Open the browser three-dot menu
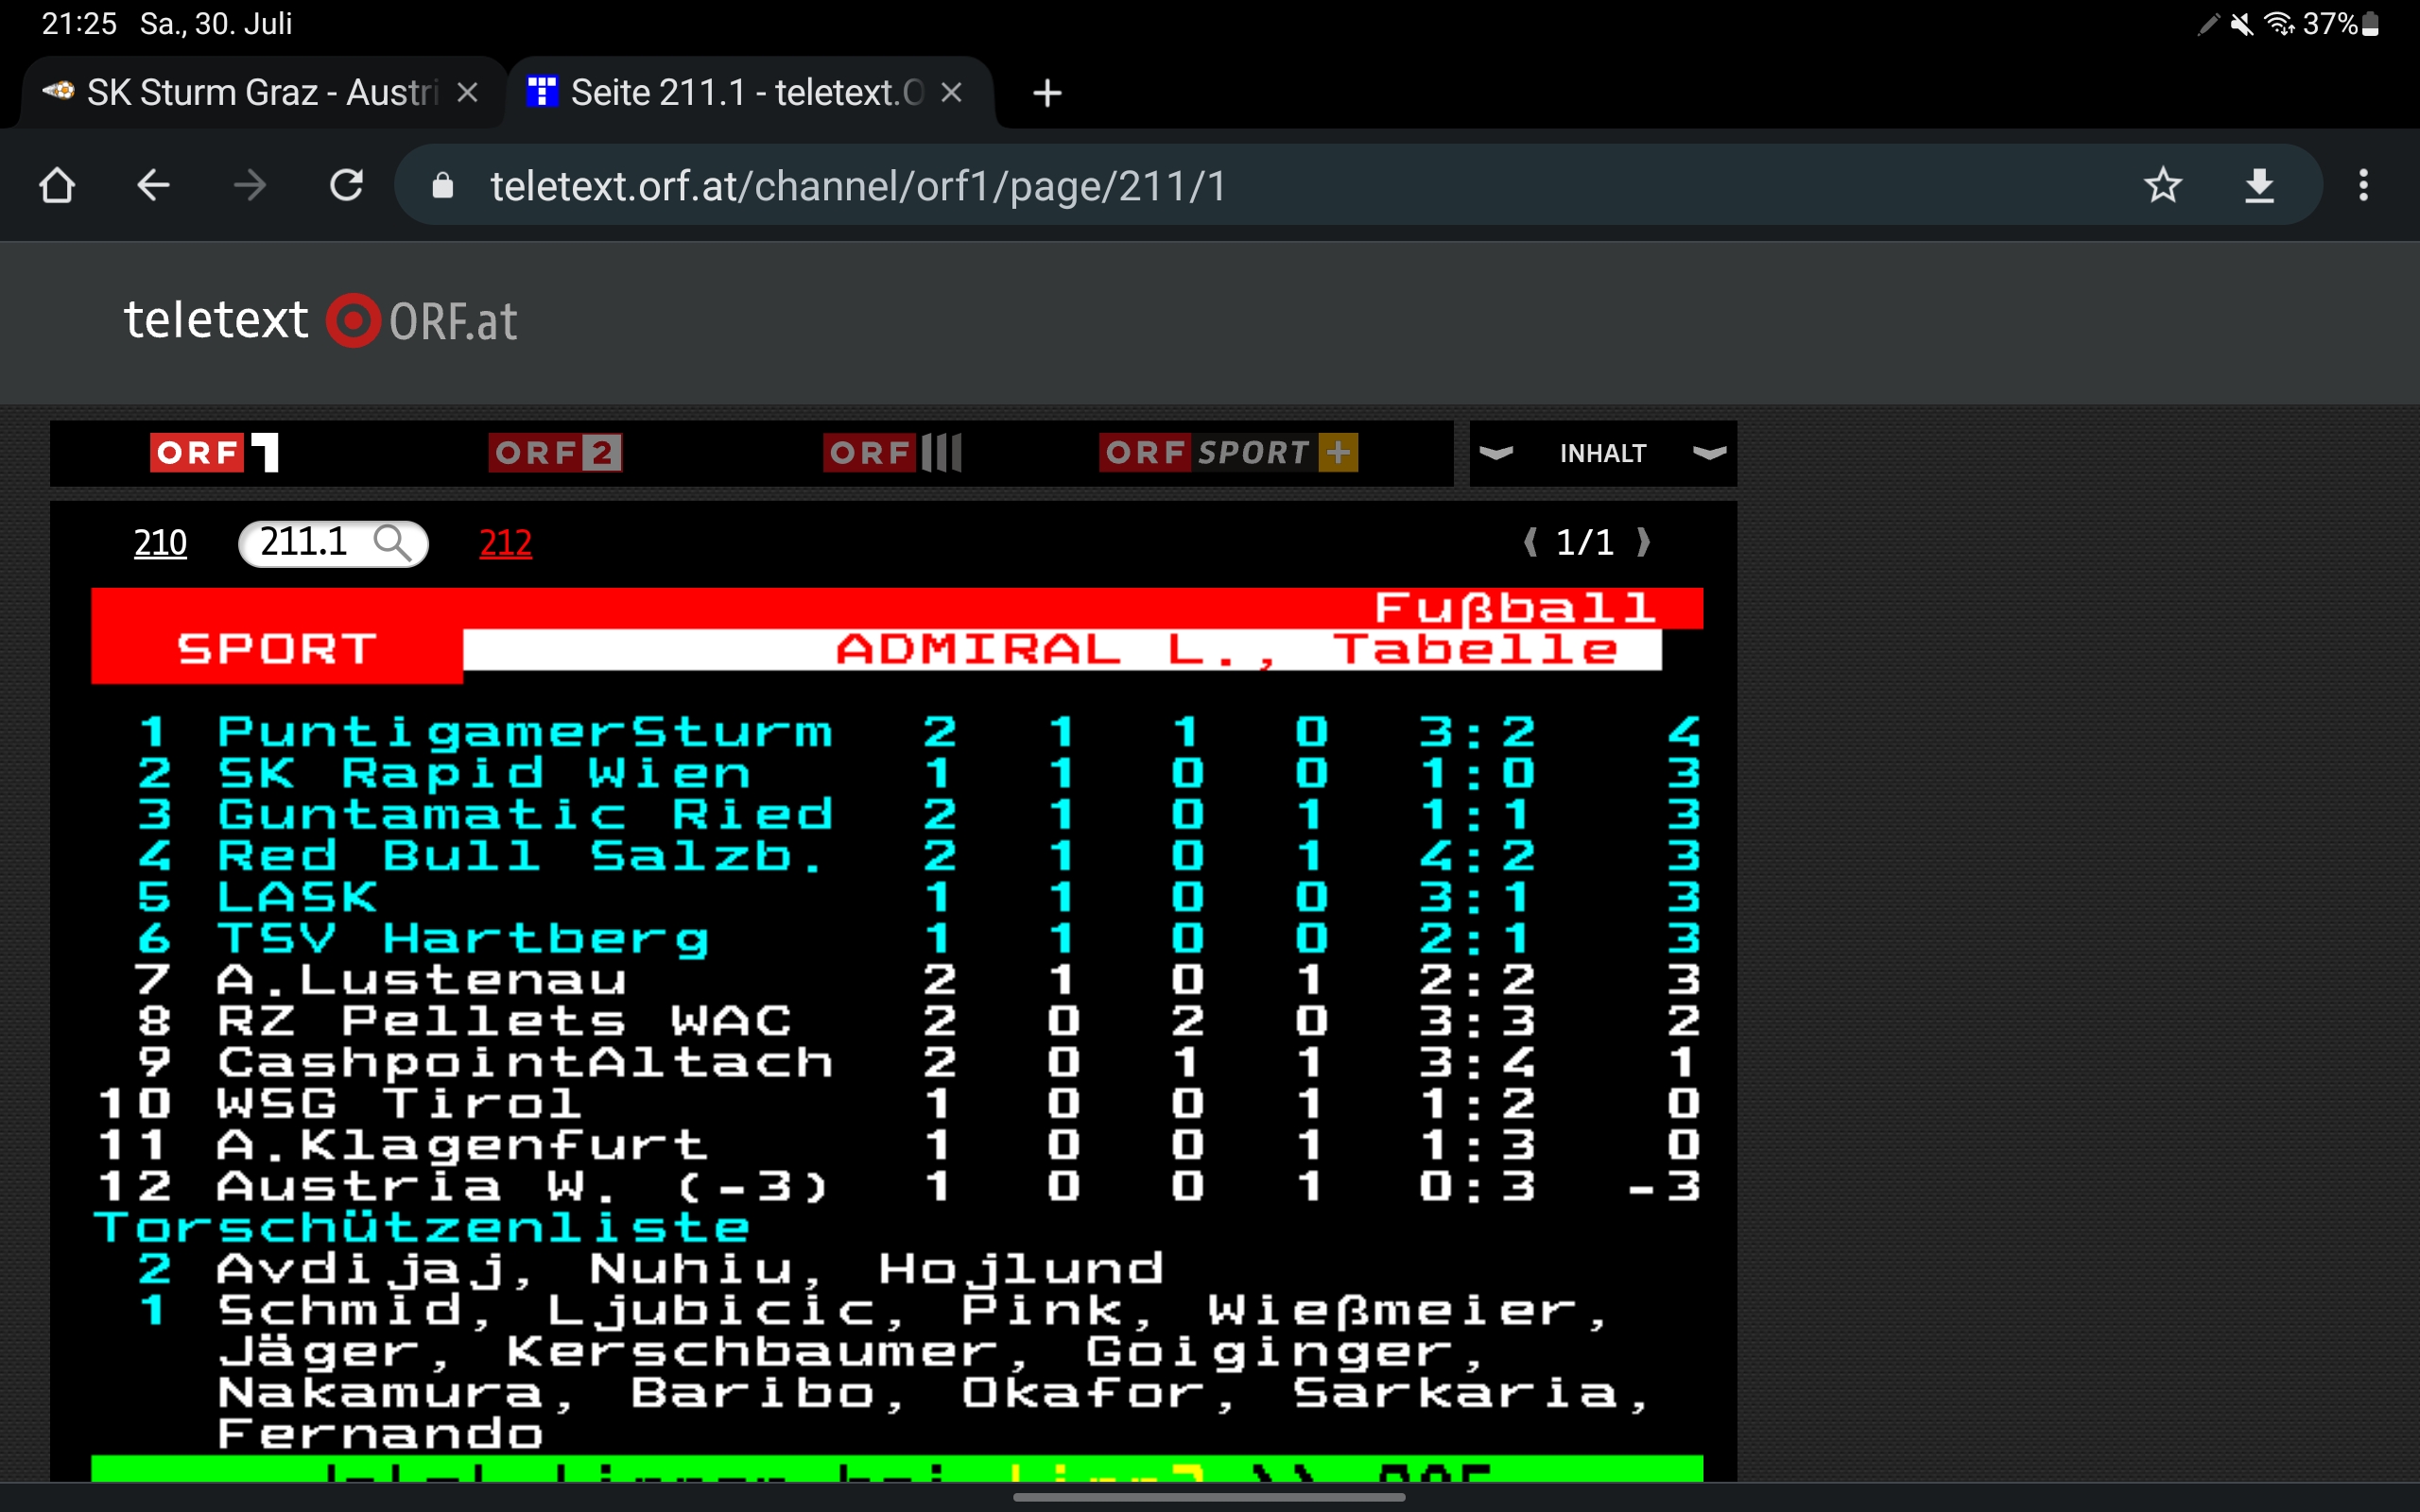Screen dimensions: 2420x1512 pyautogui.click(x=2363, y=185)
